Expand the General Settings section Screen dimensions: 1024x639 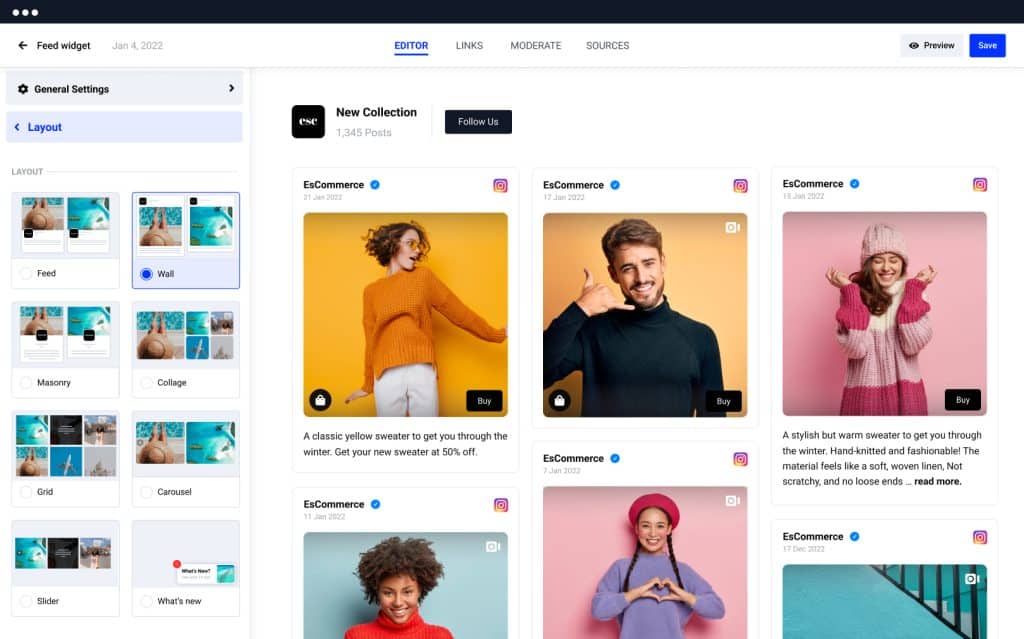[x=124, y=89]
